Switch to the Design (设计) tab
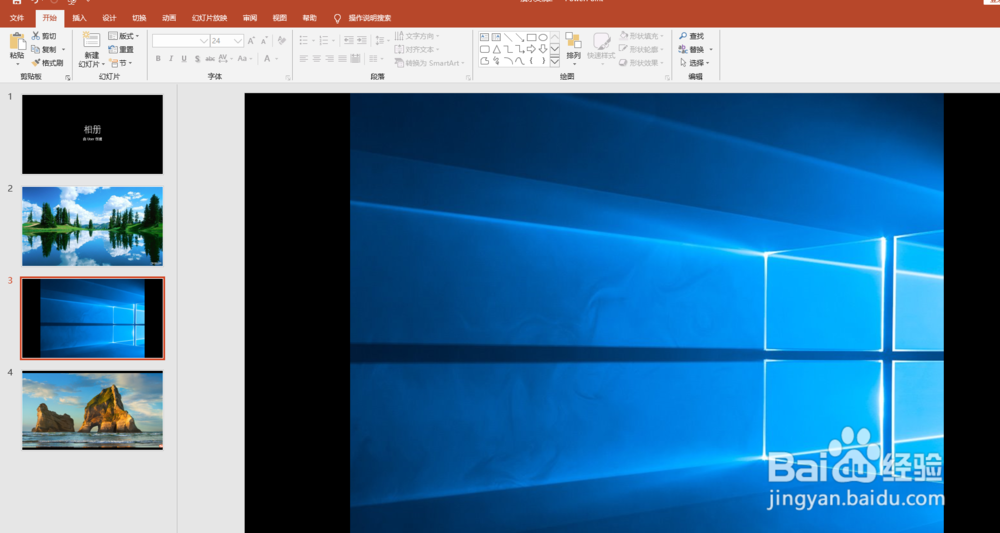Viewport: 1000px width, 533px height. 109,18
